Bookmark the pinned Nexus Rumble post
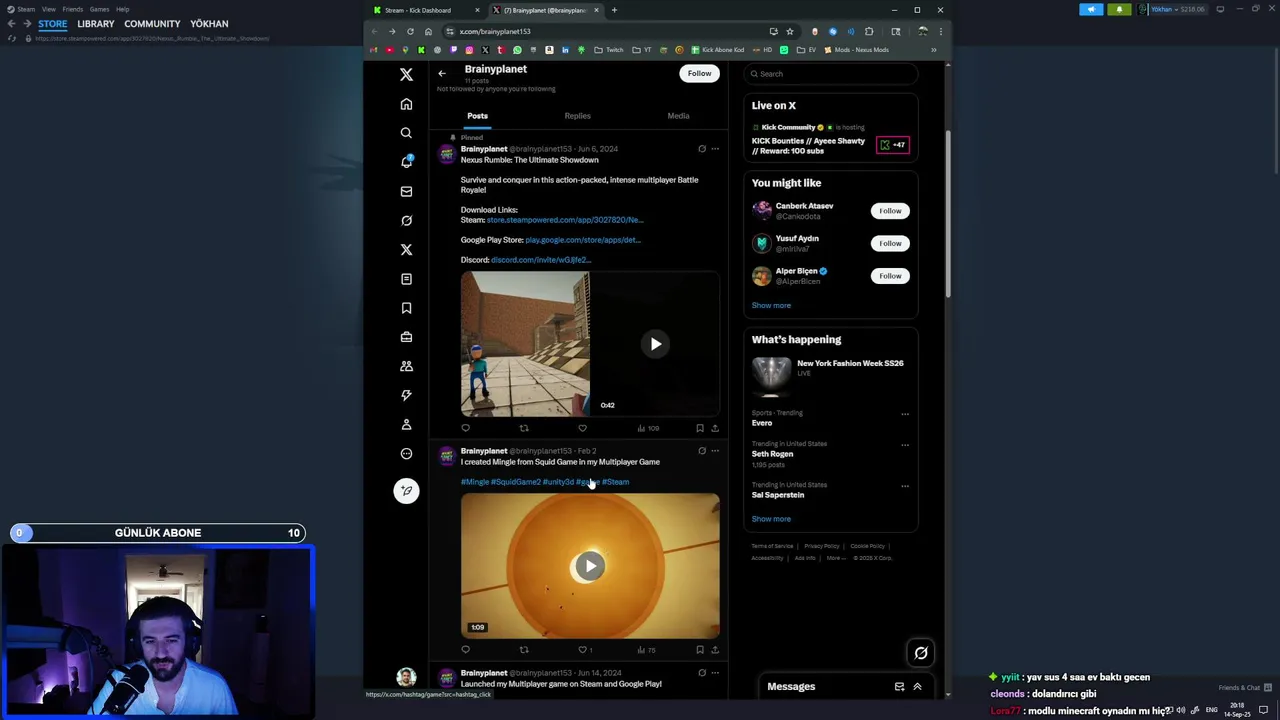 [699, 428]
